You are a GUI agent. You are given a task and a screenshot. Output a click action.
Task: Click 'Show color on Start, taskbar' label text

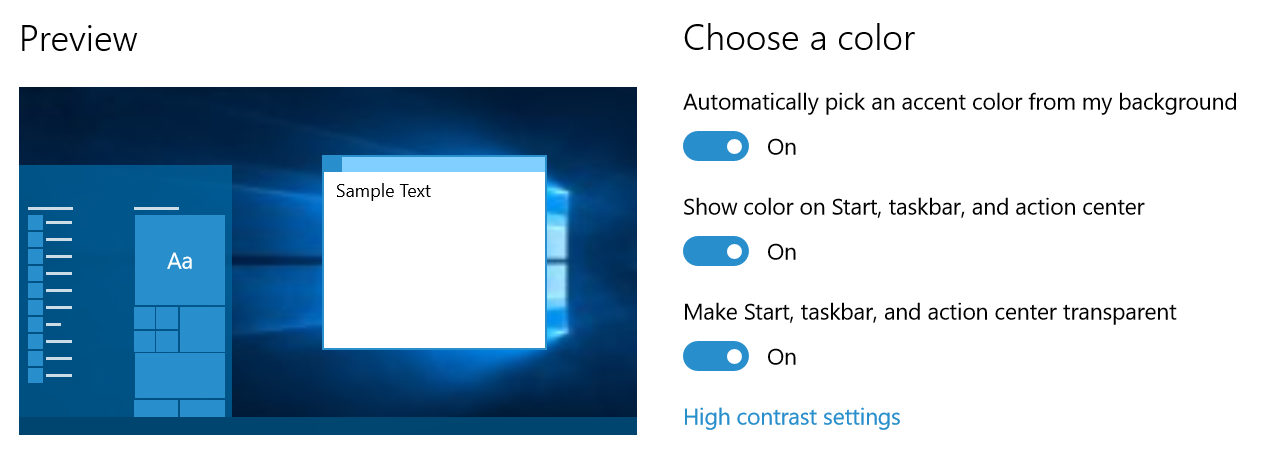(x=913, y=207)
